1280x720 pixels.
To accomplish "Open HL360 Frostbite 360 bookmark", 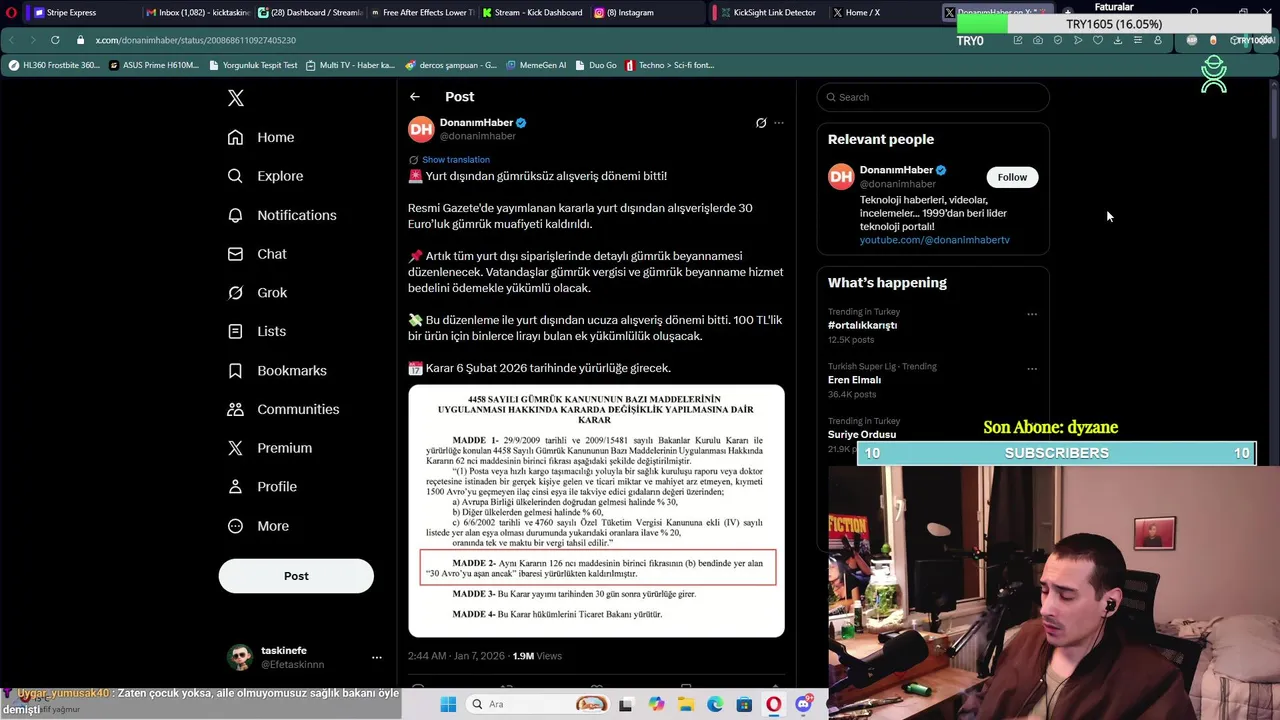I will click(x=54, y=65).
